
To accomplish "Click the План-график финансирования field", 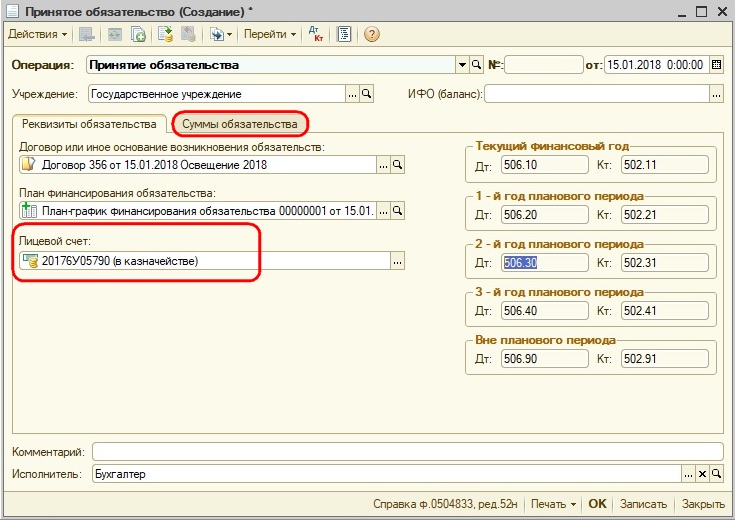I will (198, 211).
